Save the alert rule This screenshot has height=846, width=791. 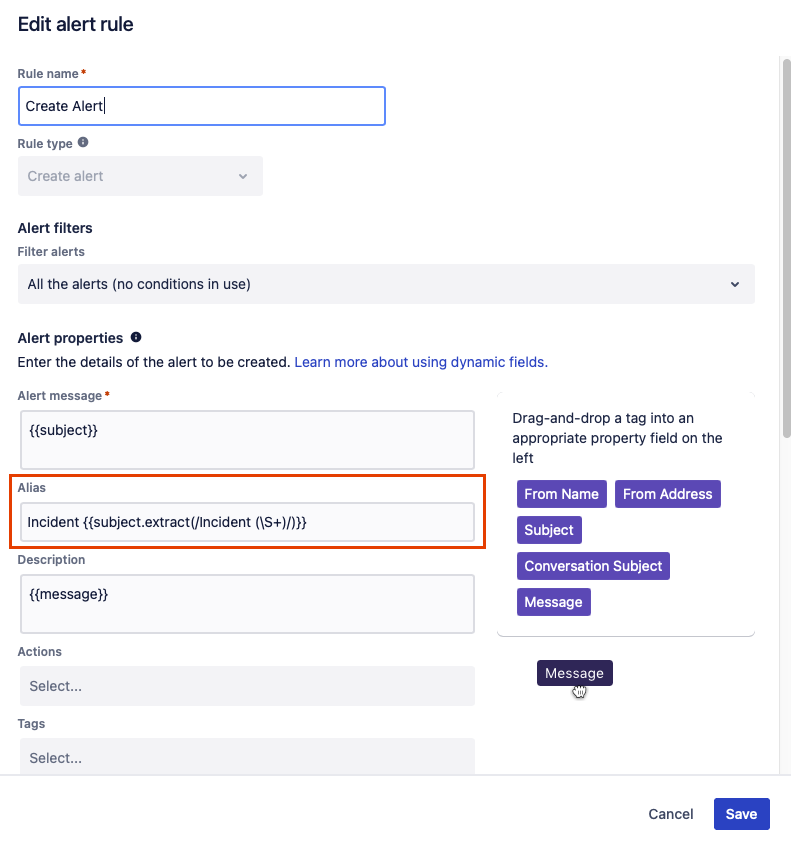741,814
